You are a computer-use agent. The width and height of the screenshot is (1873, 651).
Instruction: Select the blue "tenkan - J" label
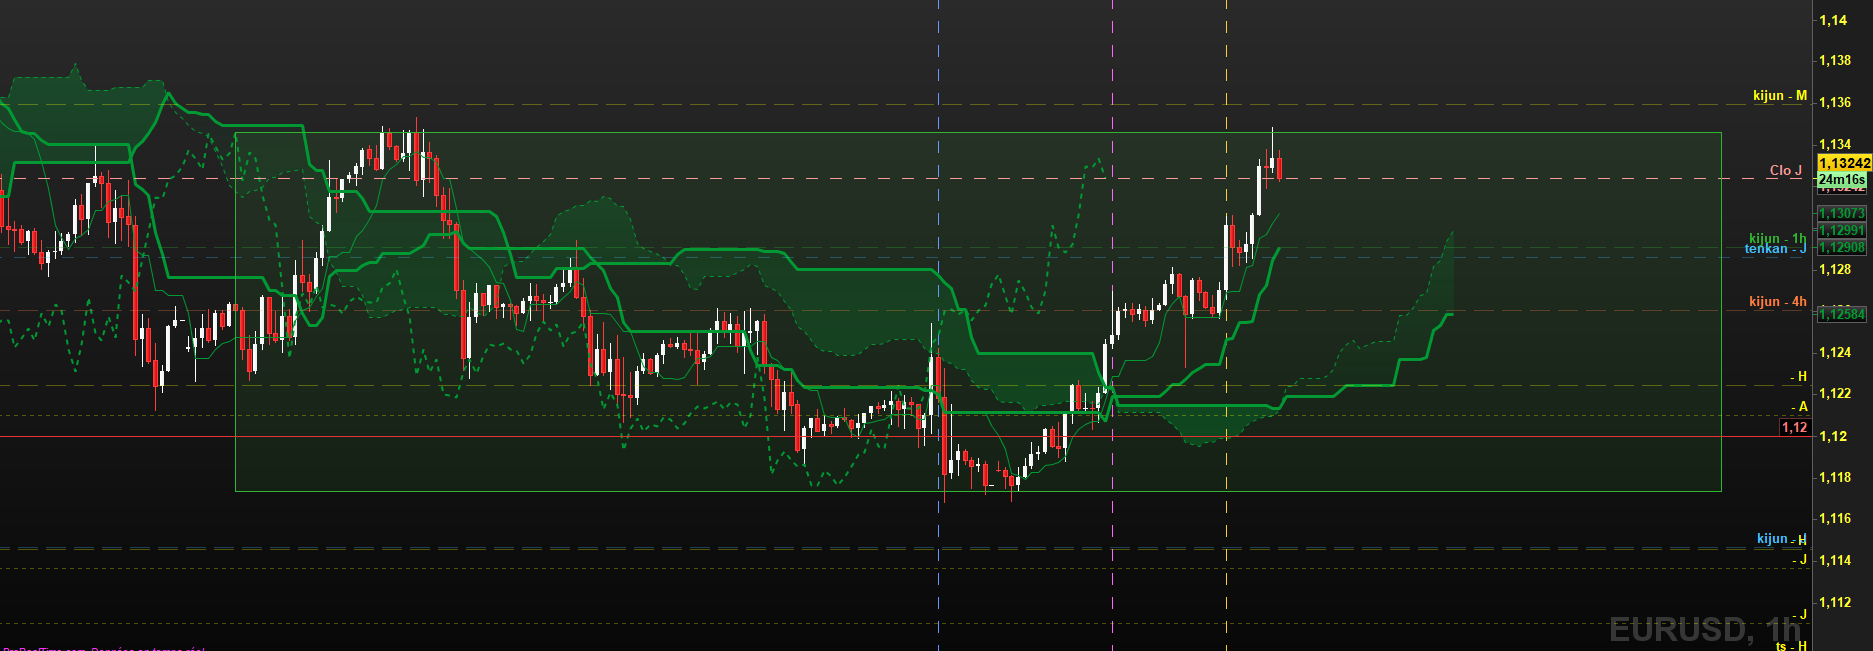tap(1775, 249)
